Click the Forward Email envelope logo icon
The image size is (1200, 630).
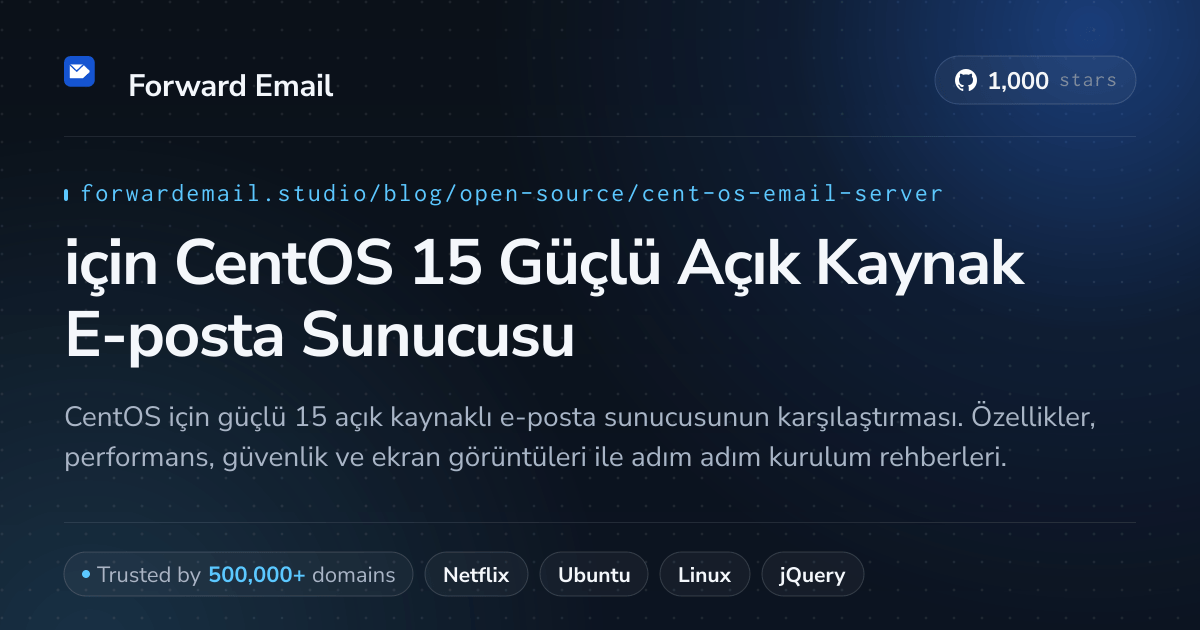(x=79, y=72)
